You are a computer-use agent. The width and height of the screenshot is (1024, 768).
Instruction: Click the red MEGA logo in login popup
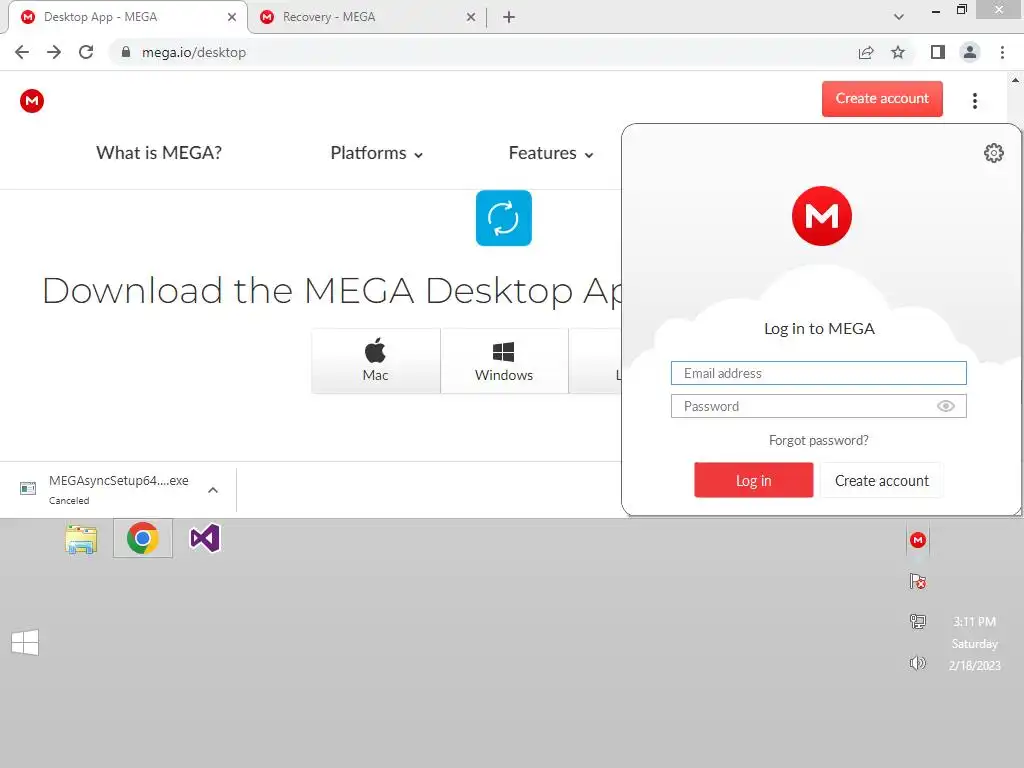(822, 216)
